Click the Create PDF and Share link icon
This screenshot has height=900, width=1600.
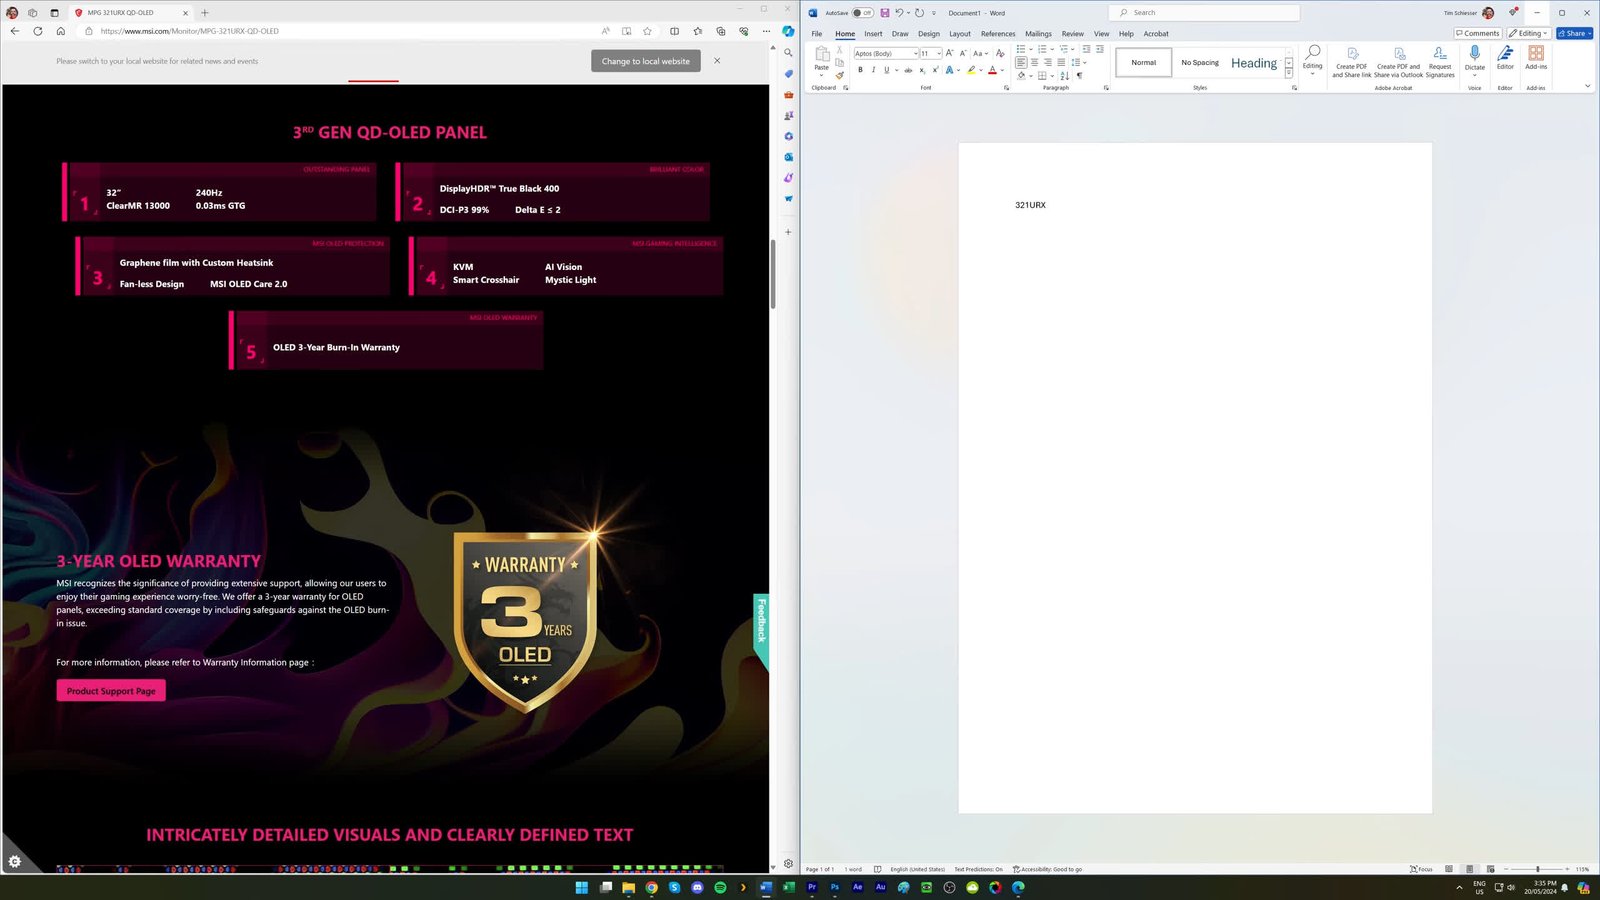(1352, 54)
